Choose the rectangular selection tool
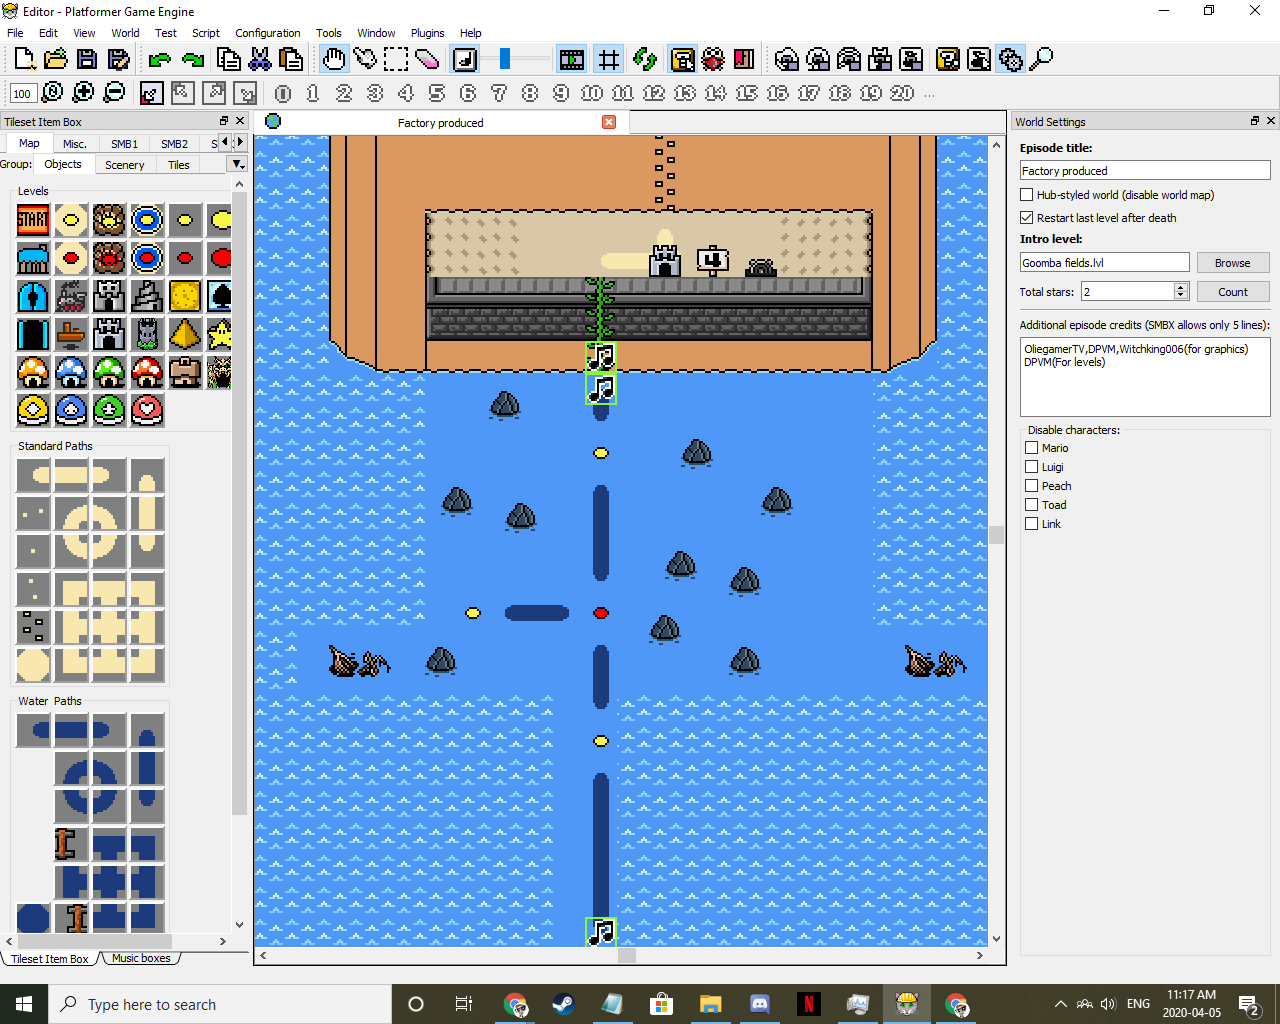This screenshot has height=1024, width=1280. click(396, 60)
